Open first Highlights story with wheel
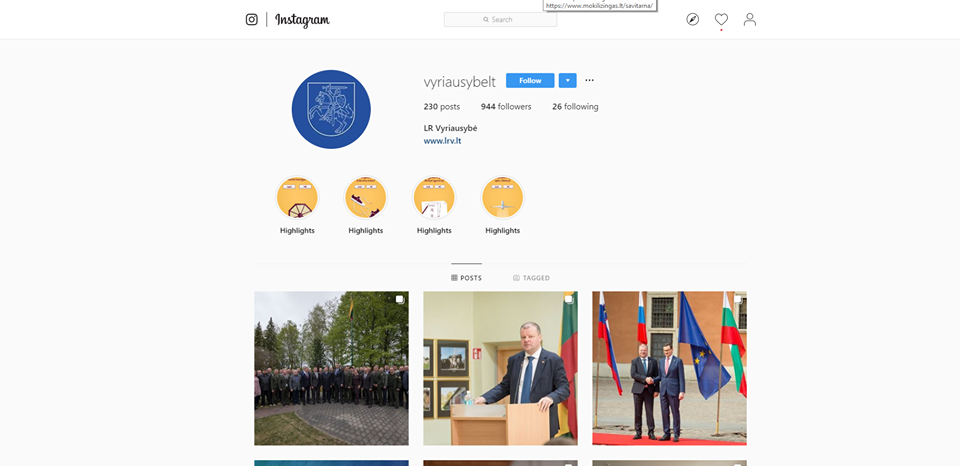 pyautogui.click(x=297, y=197)
